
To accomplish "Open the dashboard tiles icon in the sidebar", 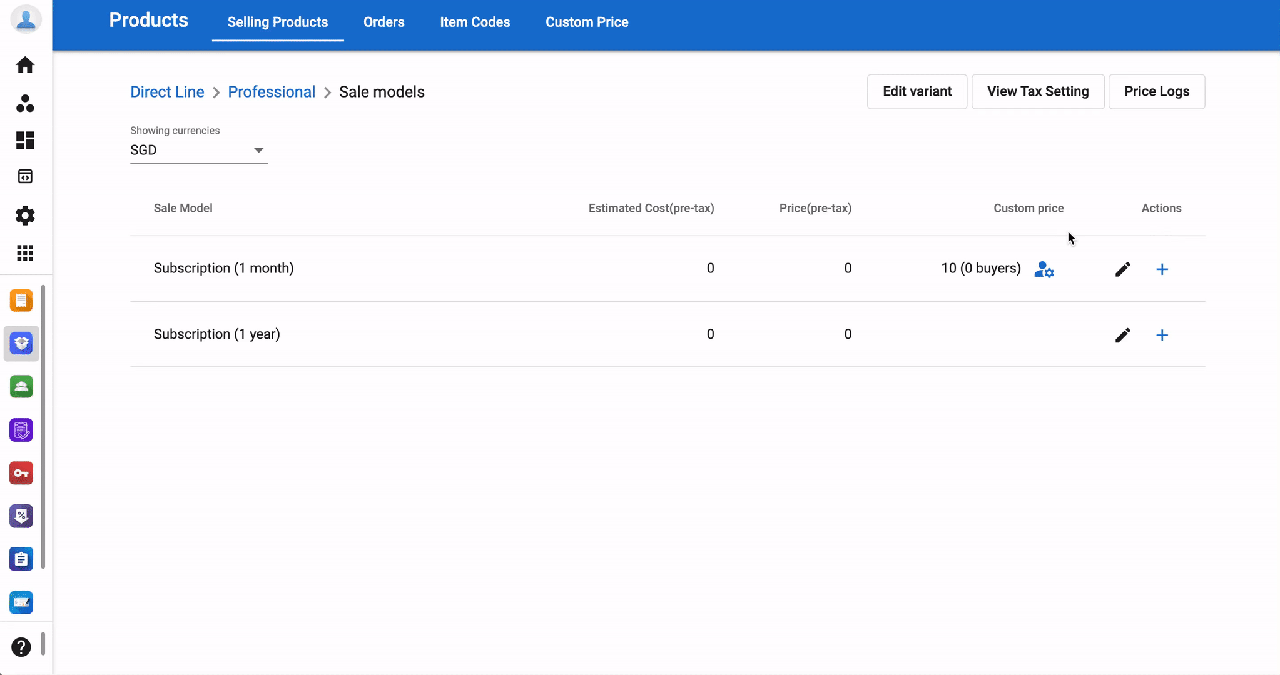I will [x=25, y=140].
